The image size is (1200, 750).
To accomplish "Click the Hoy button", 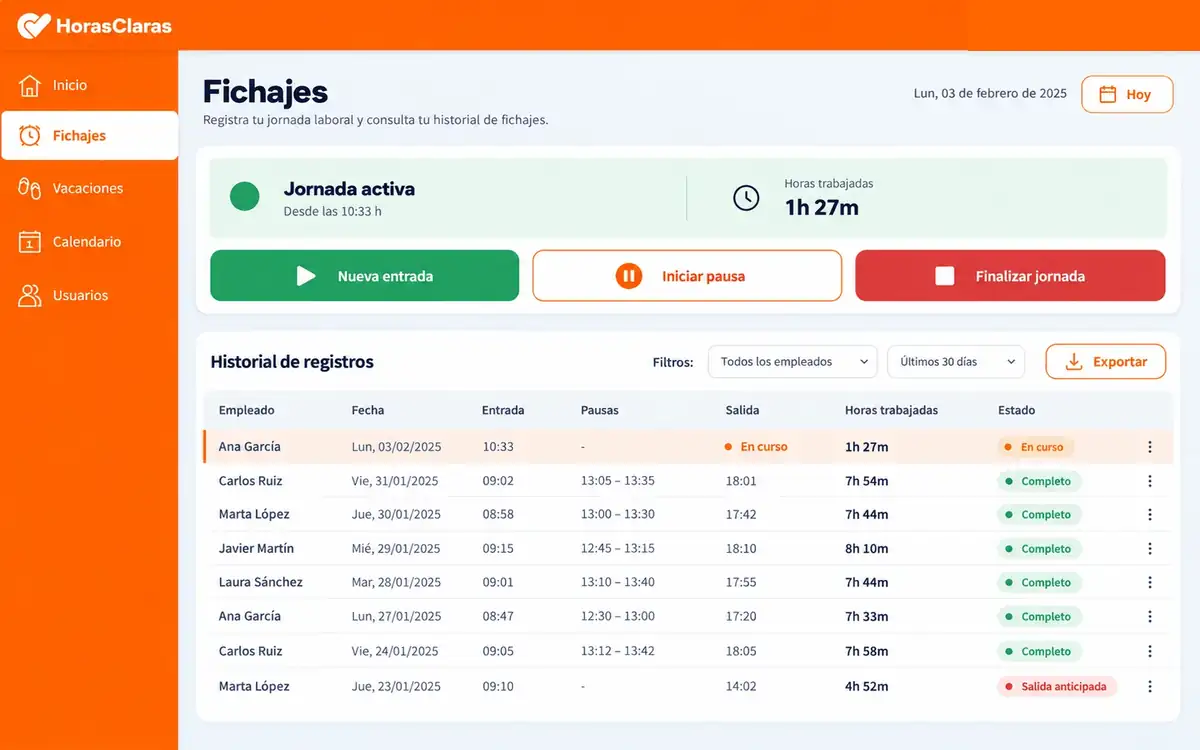I will click(x=1127, y=94).
